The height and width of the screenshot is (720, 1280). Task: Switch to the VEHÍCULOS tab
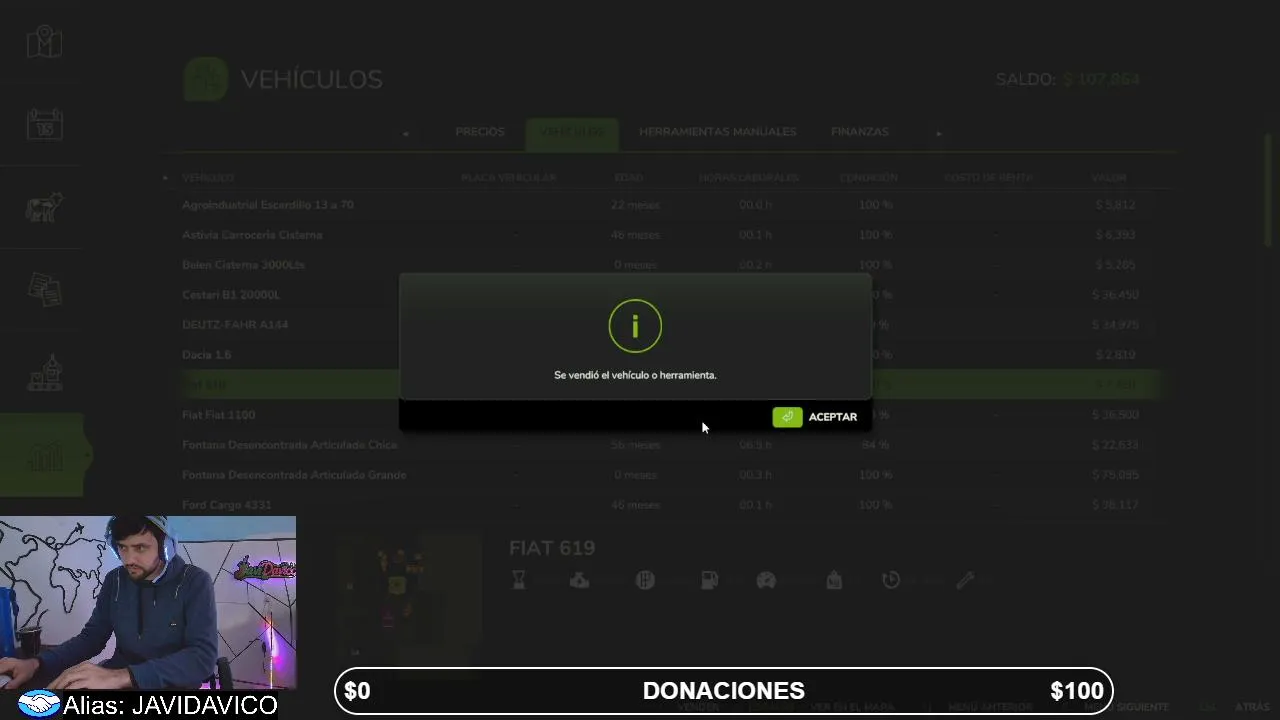[572, 132]
